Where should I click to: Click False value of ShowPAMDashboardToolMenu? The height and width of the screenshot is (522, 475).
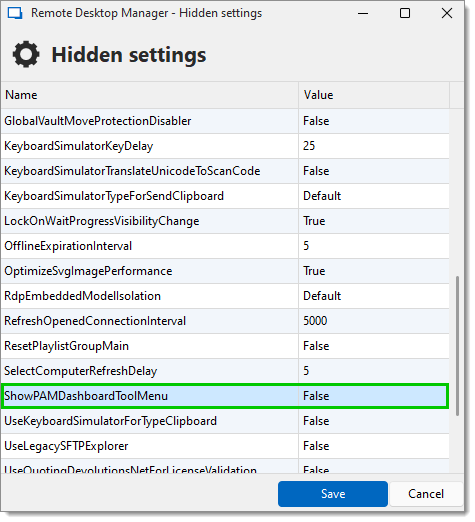tap(317, 397)
